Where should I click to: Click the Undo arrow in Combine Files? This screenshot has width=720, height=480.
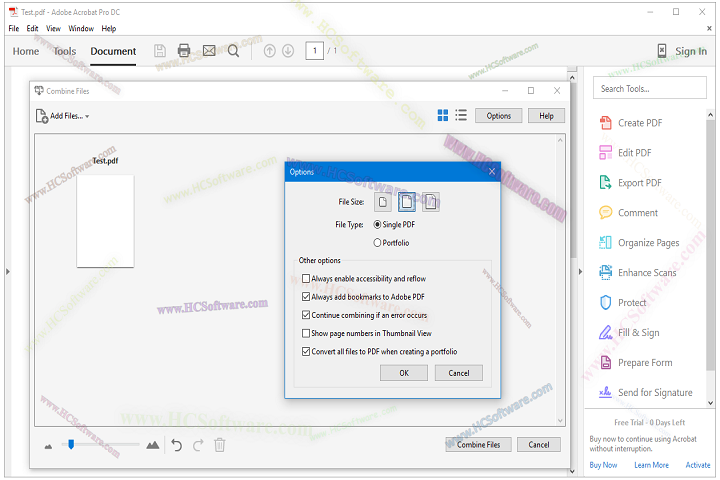point(177,445)
